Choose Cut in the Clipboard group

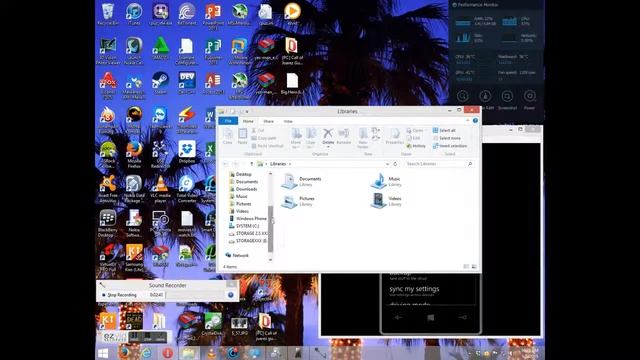pos(258,131)
